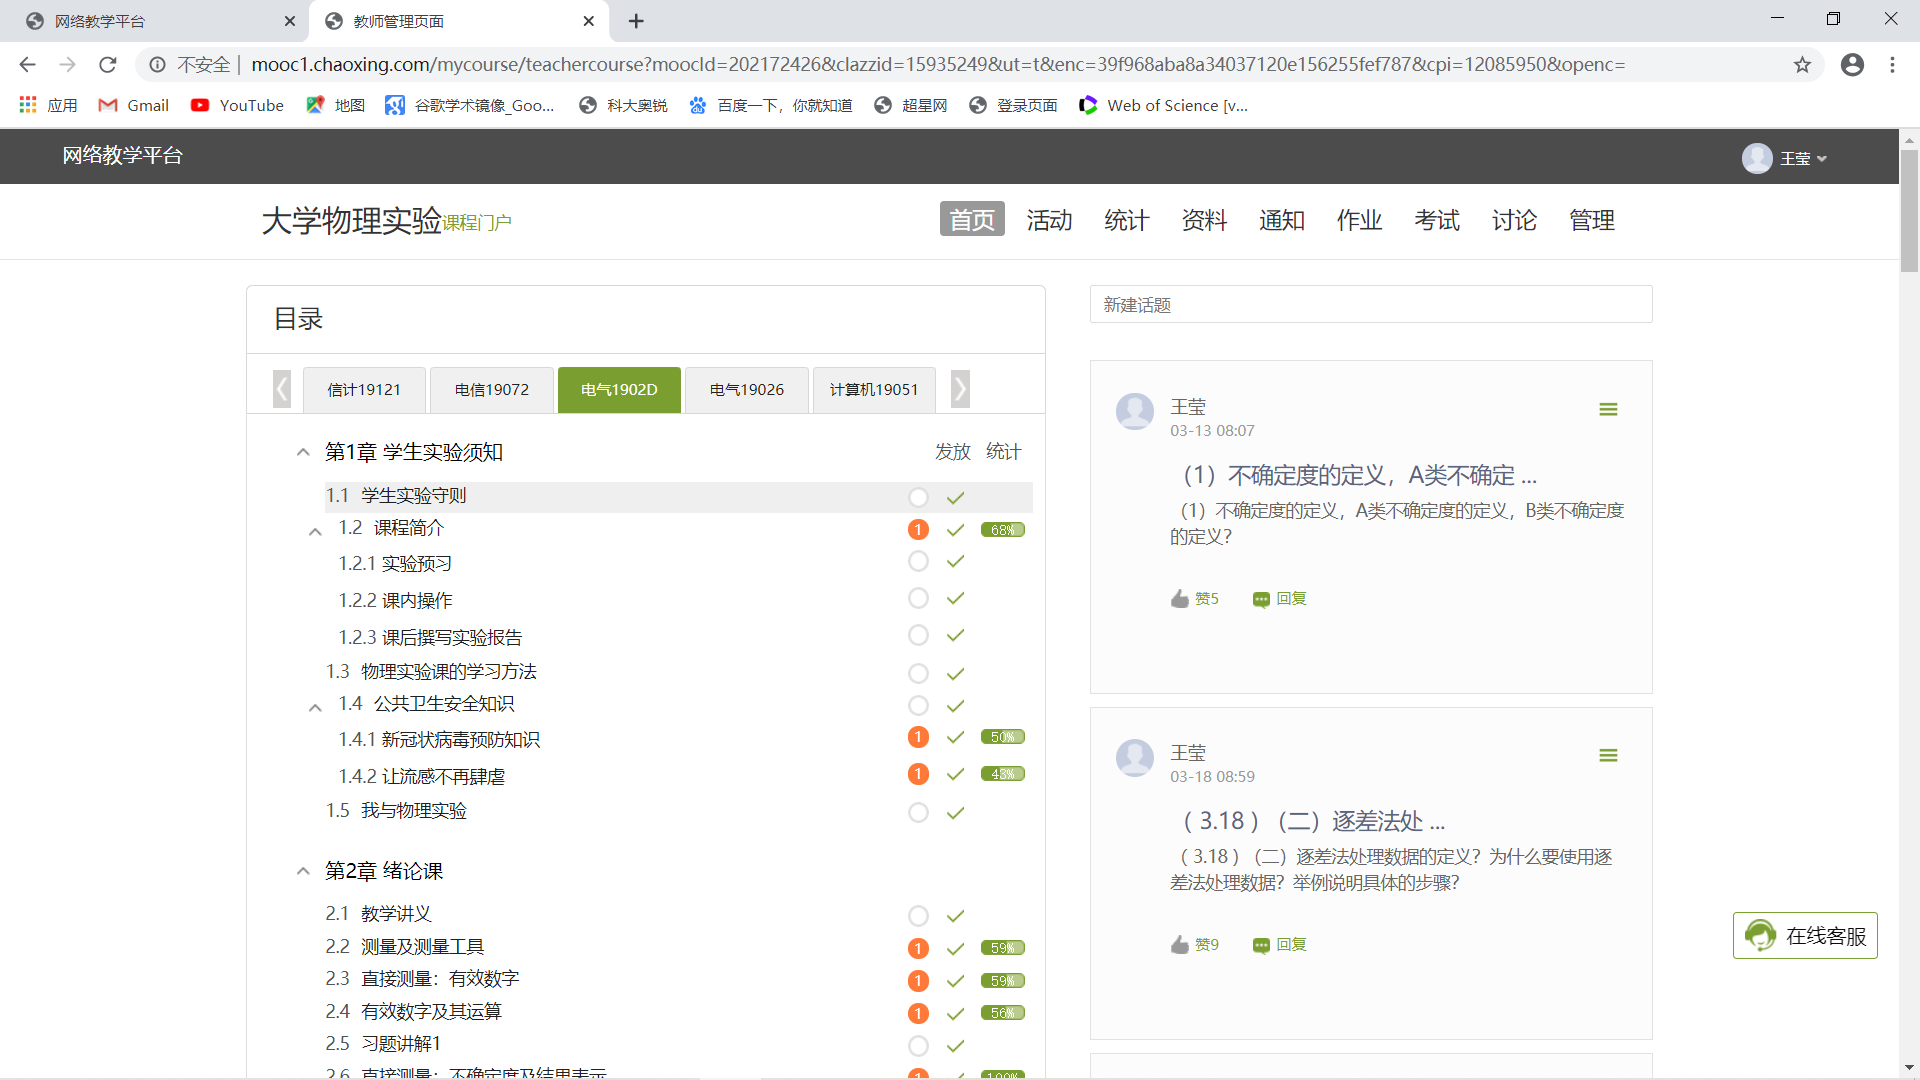Image resolution: width=1920 pixels, height=1080 pixels.
Task: Open the 作业 navigation menu item
Action: (1359, 220)
